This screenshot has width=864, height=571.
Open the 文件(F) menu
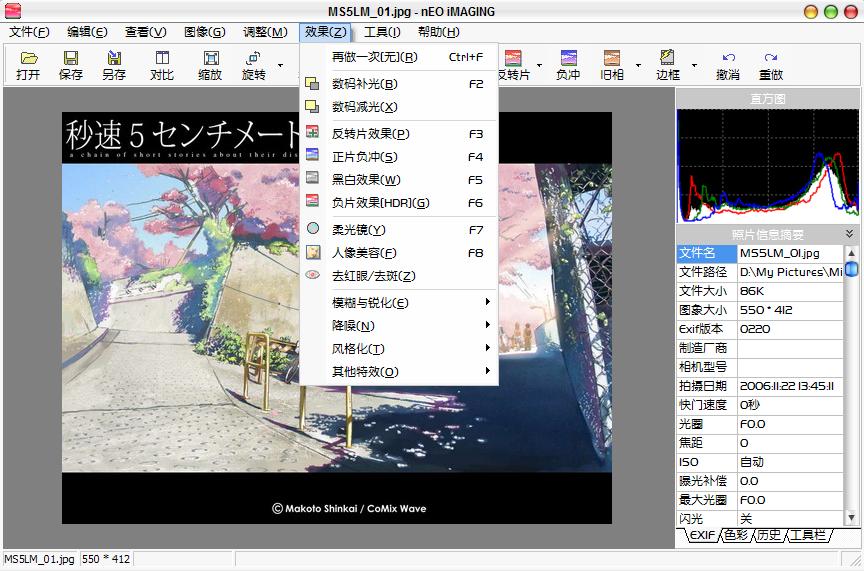pyautogui.click(x=29, y=32)
